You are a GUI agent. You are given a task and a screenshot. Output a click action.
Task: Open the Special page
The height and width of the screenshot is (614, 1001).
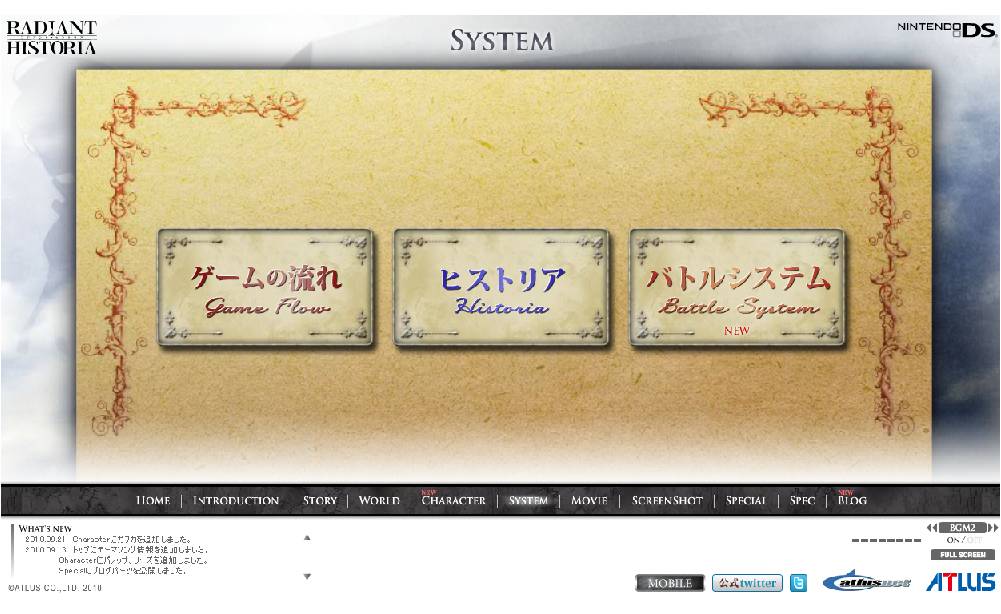coord(746,500)
